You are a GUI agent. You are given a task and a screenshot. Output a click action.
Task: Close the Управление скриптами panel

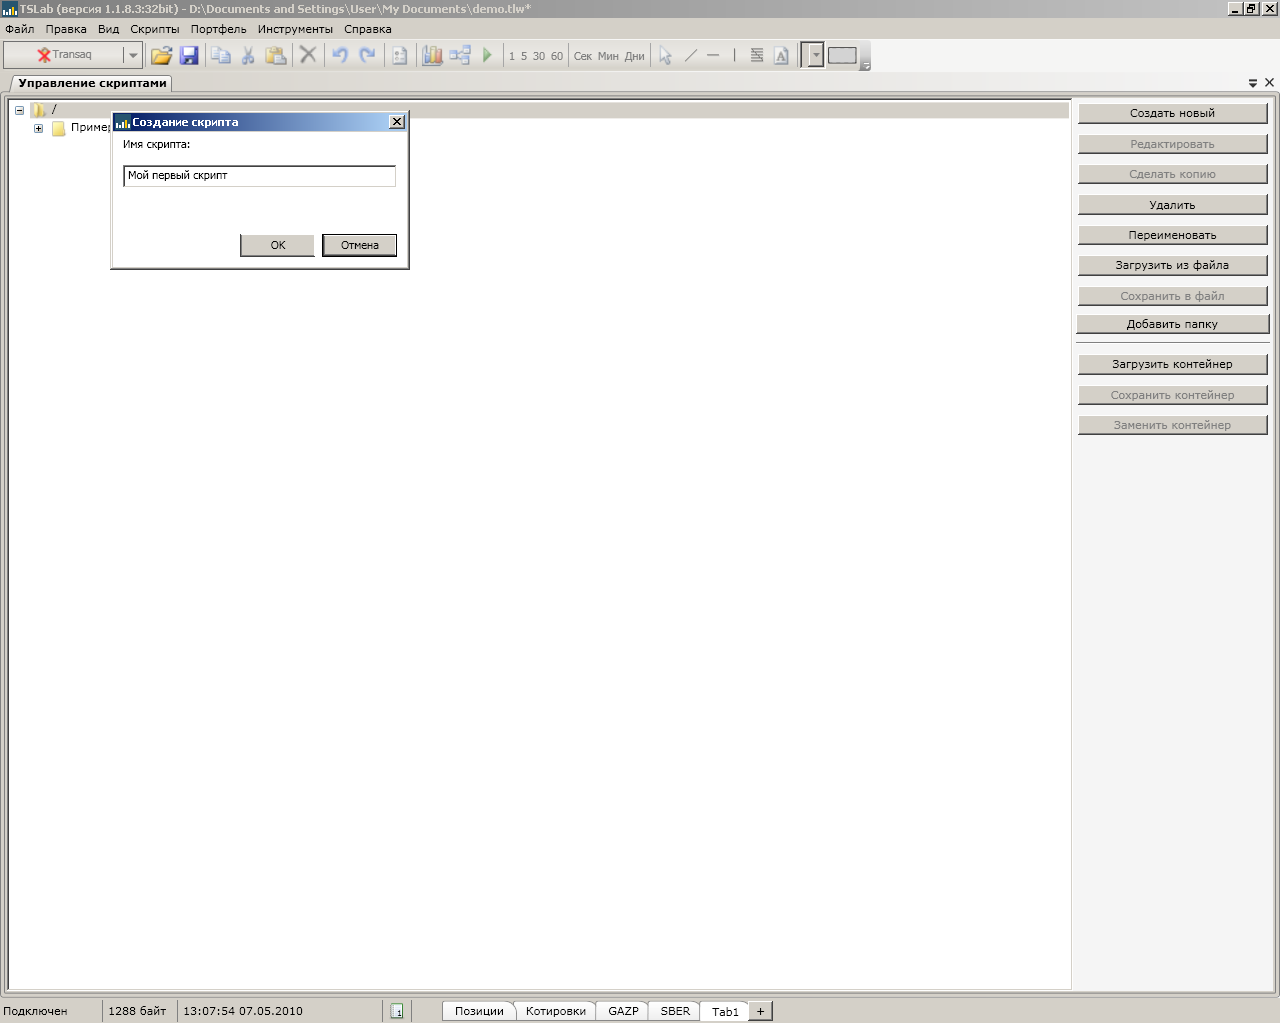pos(1270,83)
